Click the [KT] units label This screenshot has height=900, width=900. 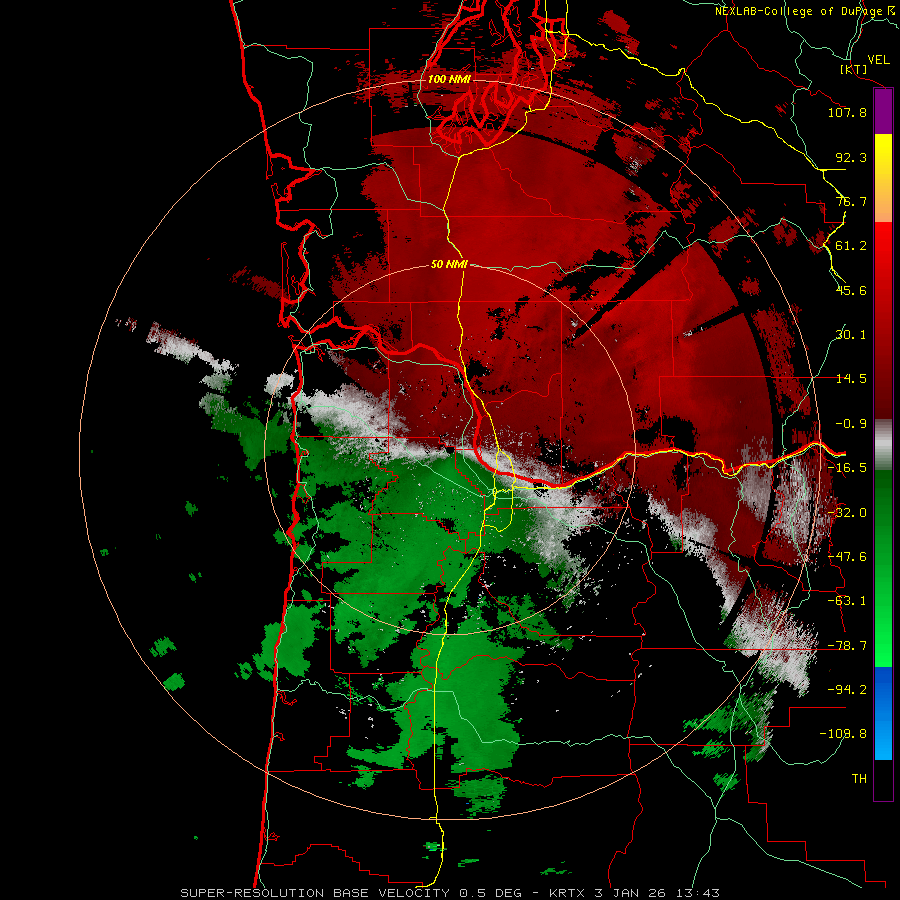(854, 70)
